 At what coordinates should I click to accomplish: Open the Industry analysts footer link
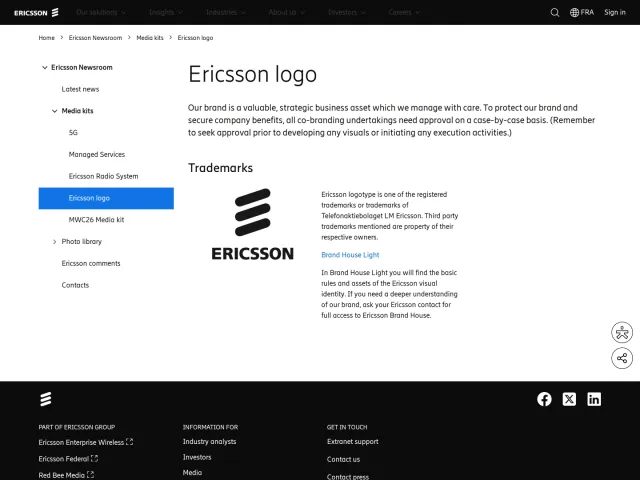pyautogui.click(x=209, y=442)
